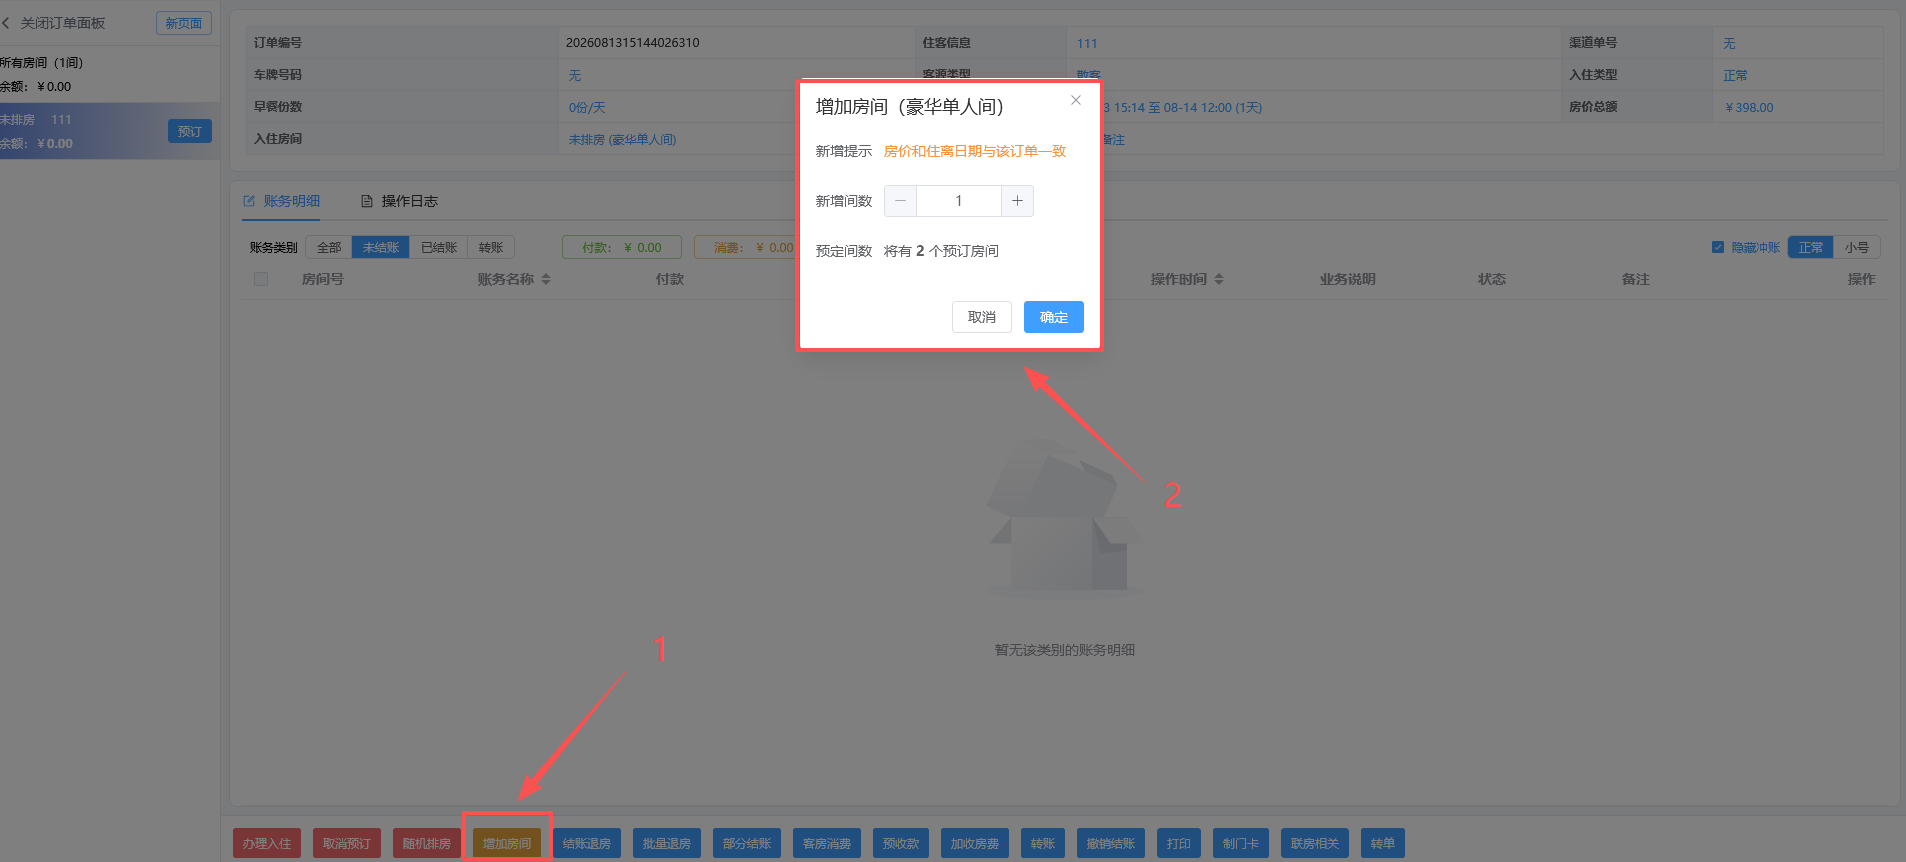Click the 未排房 (豪华单人间) room link
The image size is (1906, 862).
[622, 139]
